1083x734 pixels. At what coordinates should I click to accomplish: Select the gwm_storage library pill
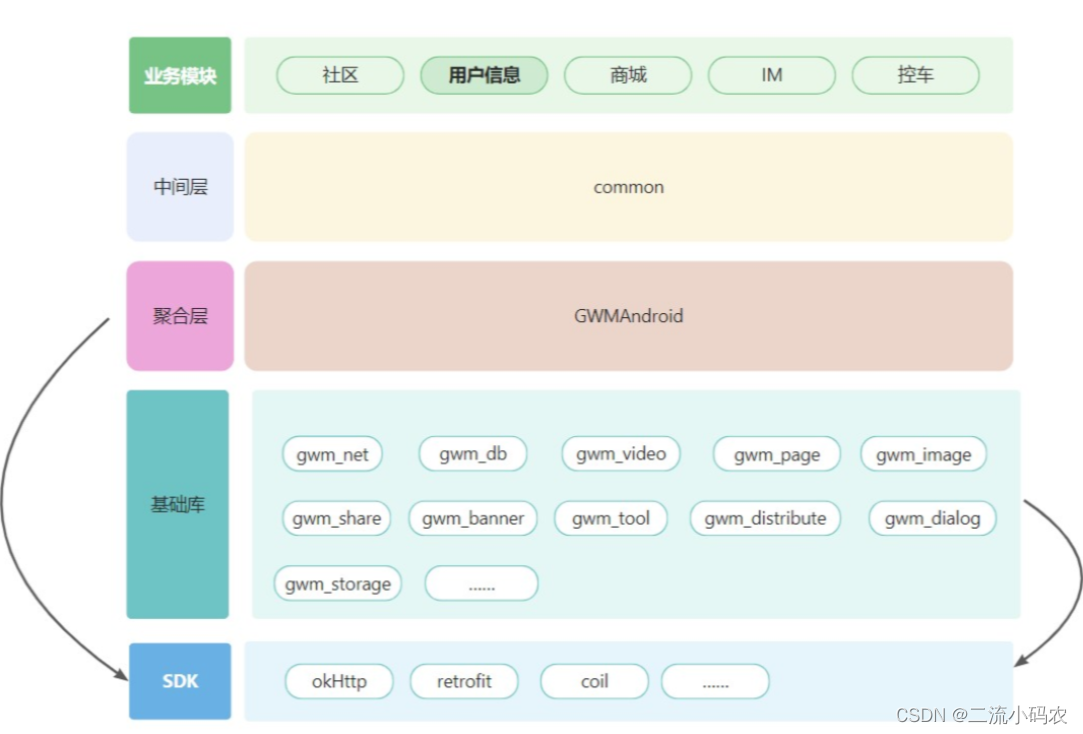(338, 583)
